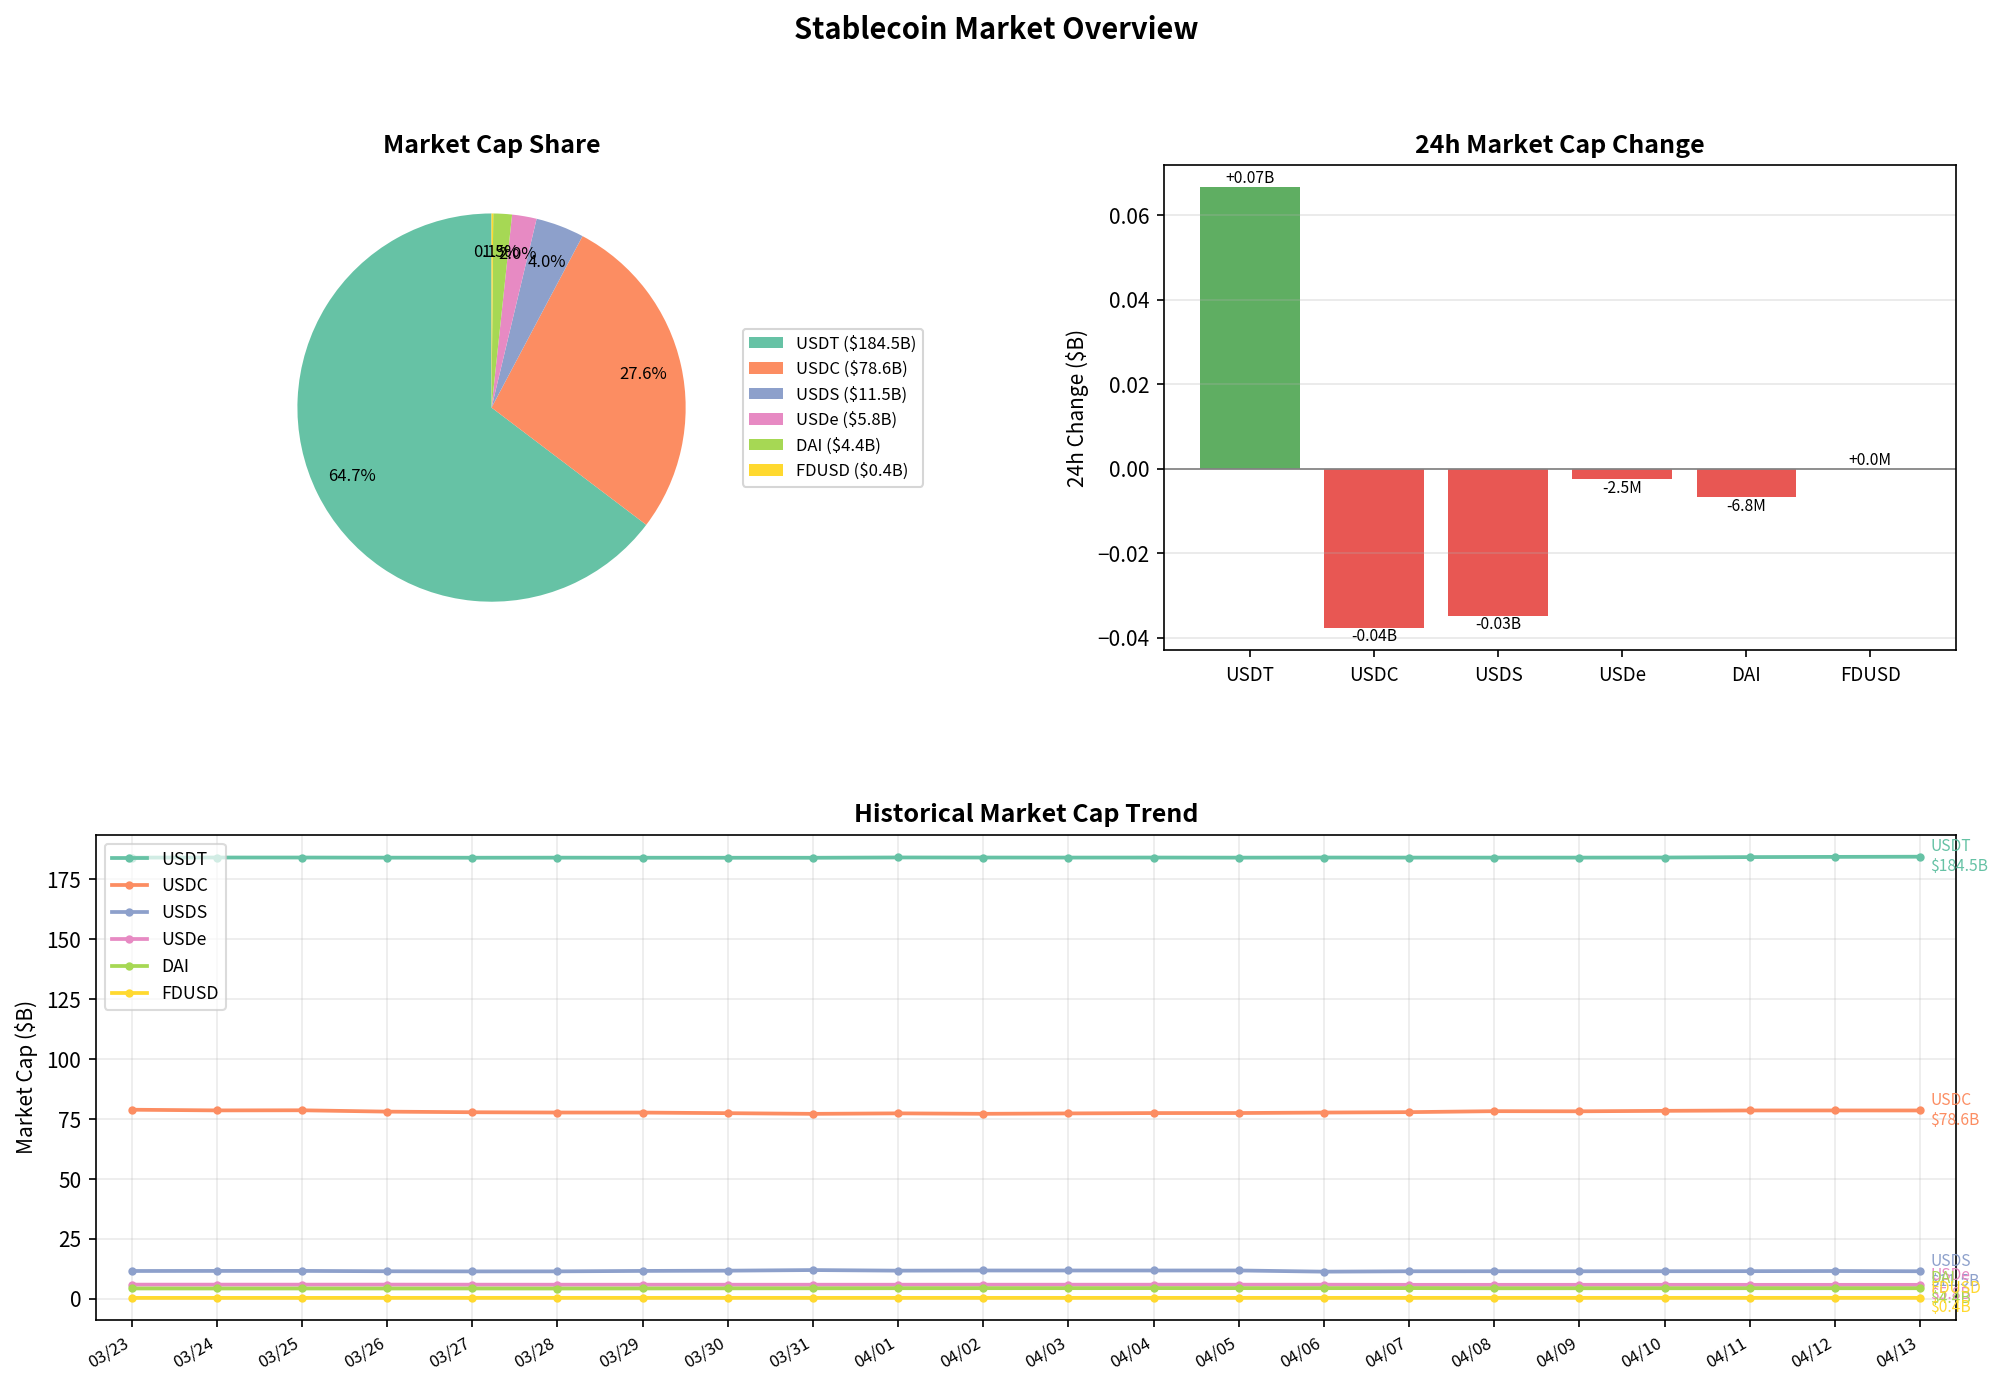2003x1386 pixels.
Task: Click the "-2.5M" bar value label
Action: coord(1622,488)
